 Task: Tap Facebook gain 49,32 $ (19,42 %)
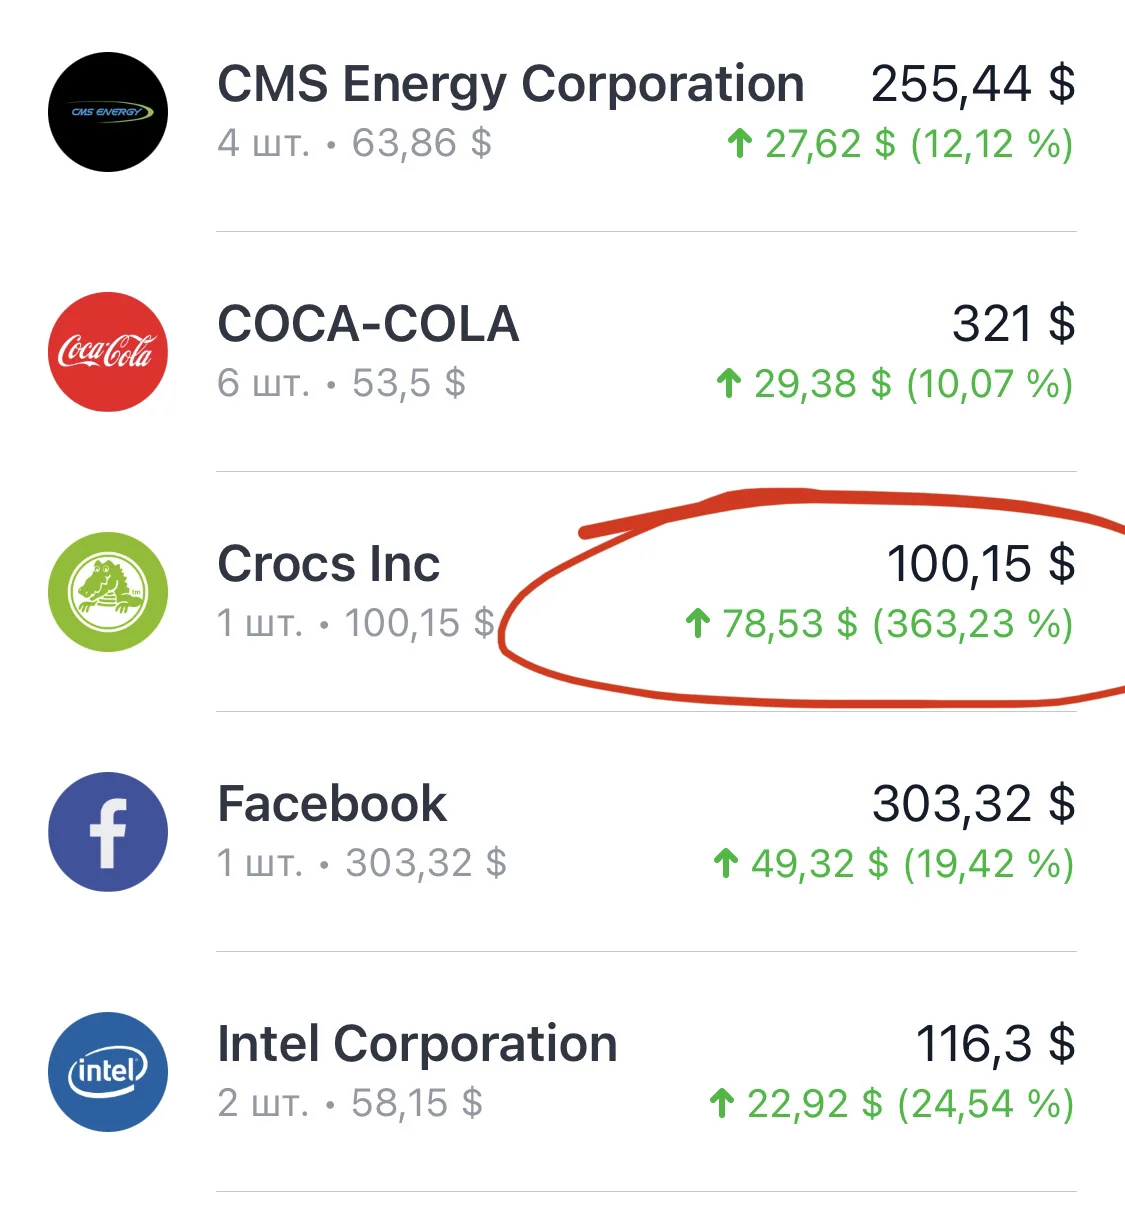coord(893,864)
